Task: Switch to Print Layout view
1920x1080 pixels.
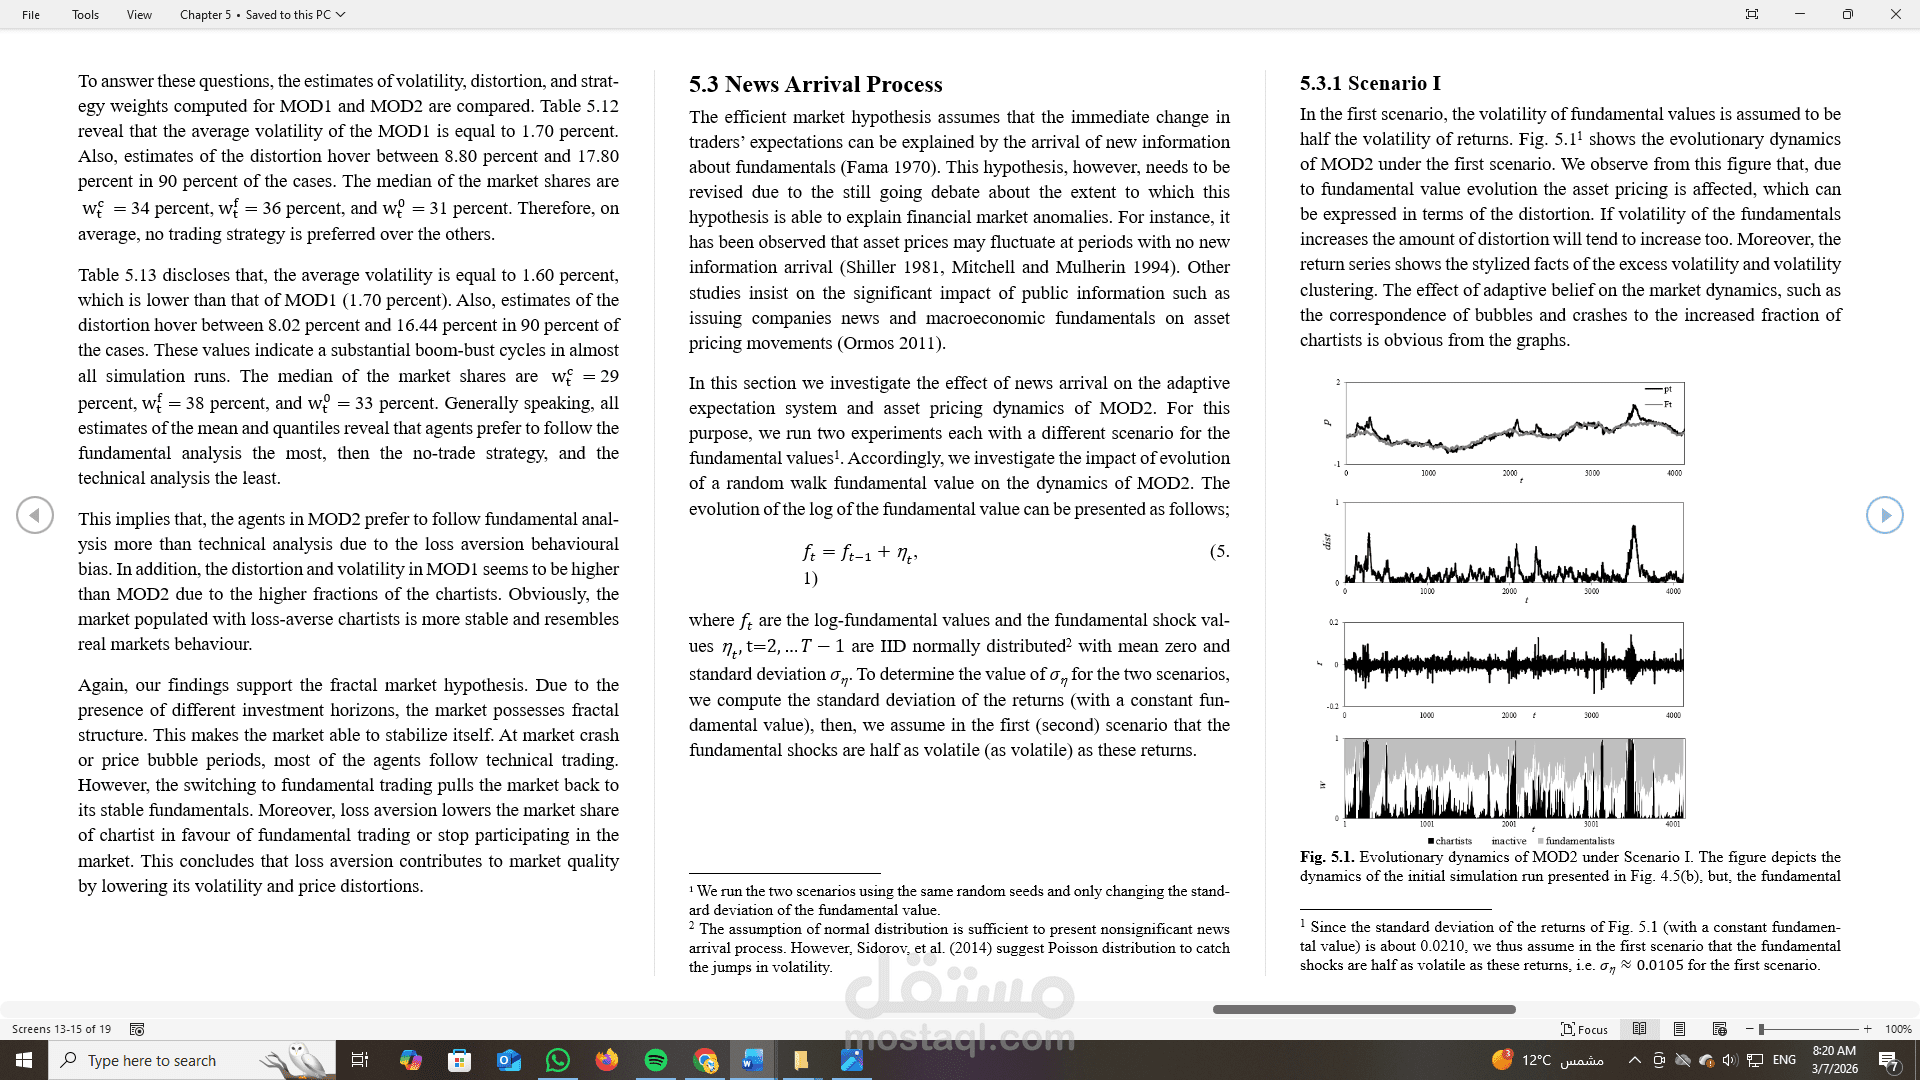Action: pyautogui.click(x=1679, y=1029)
